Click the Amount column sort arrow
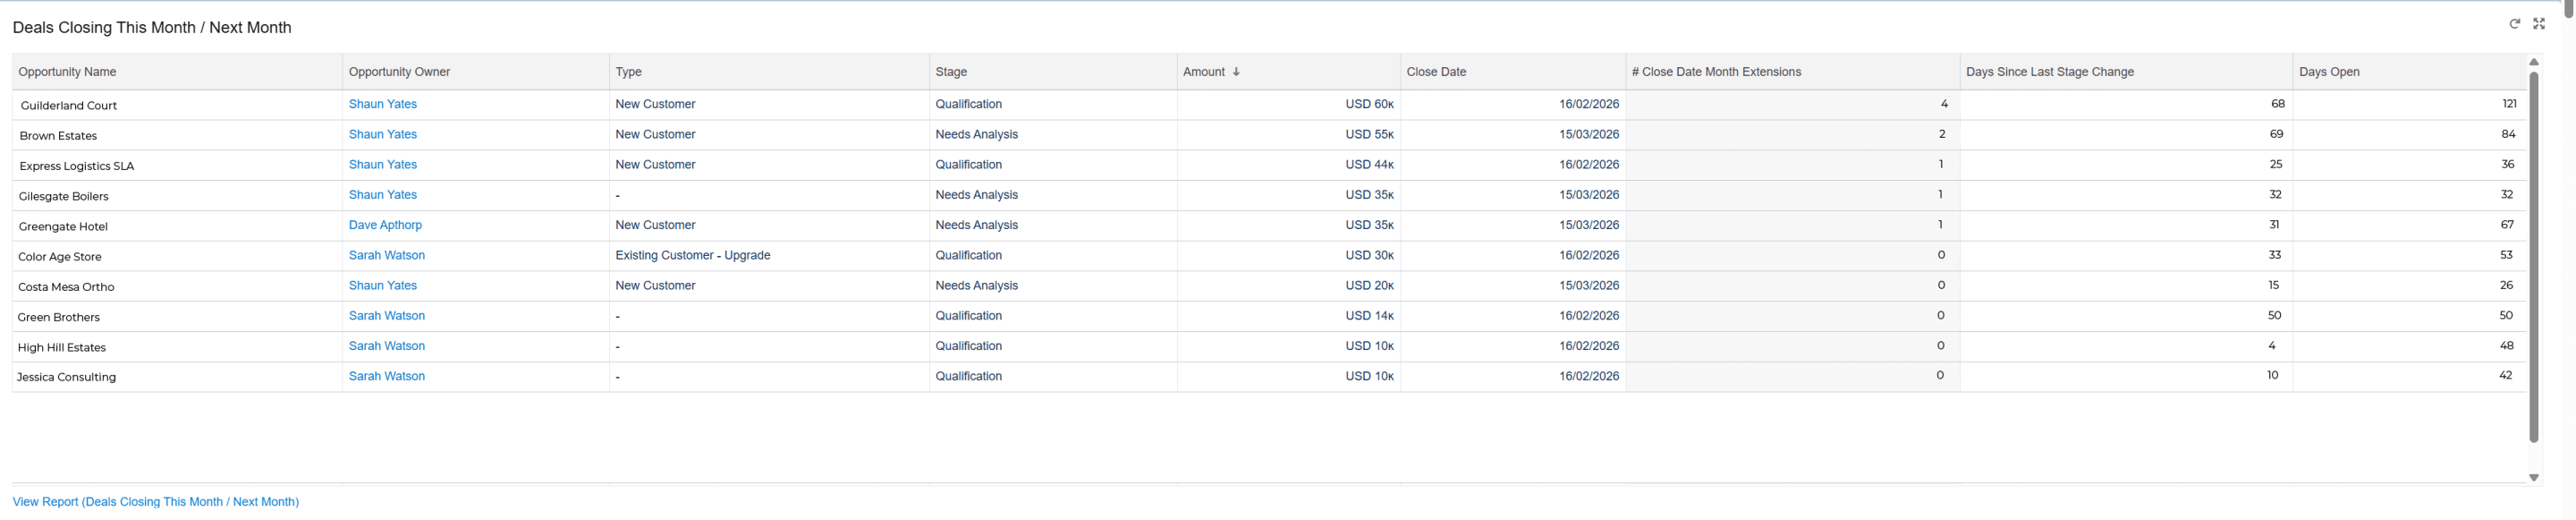This screenshot has width=2576, height=520. 1236,72
